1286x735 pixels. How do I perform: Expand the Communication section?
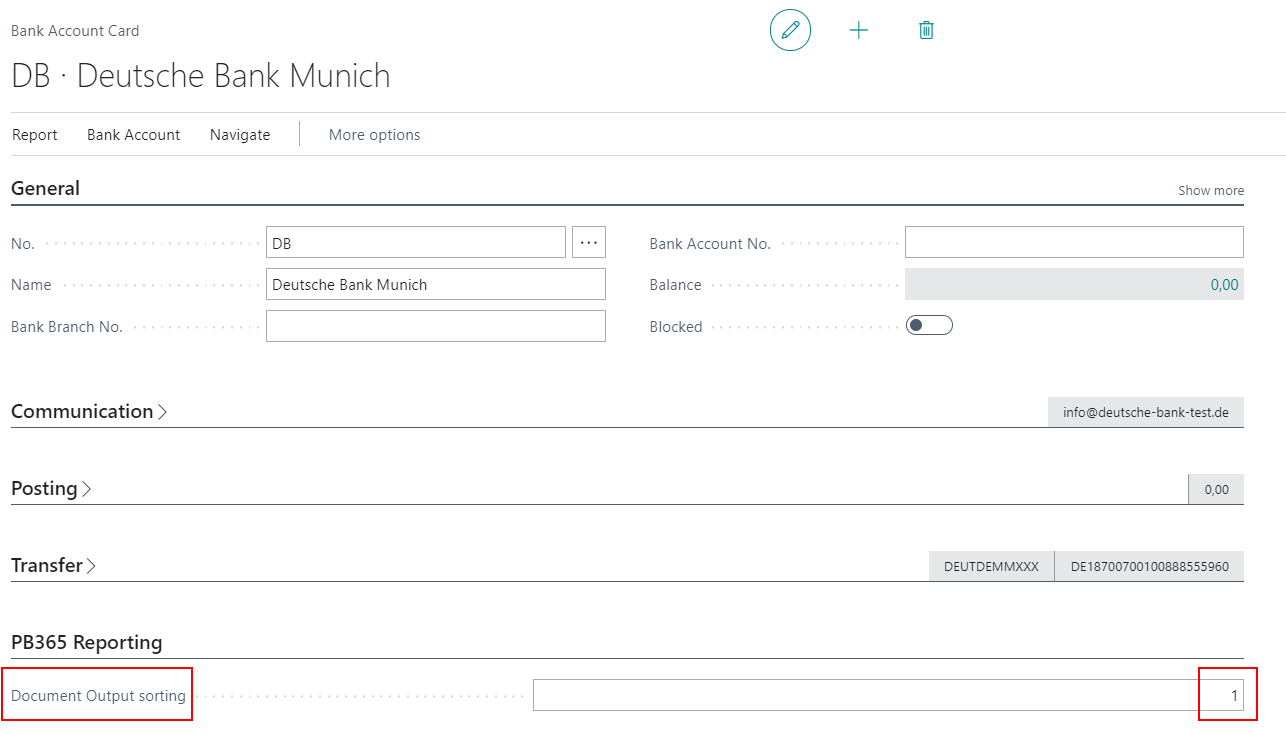tap(89, 411)
